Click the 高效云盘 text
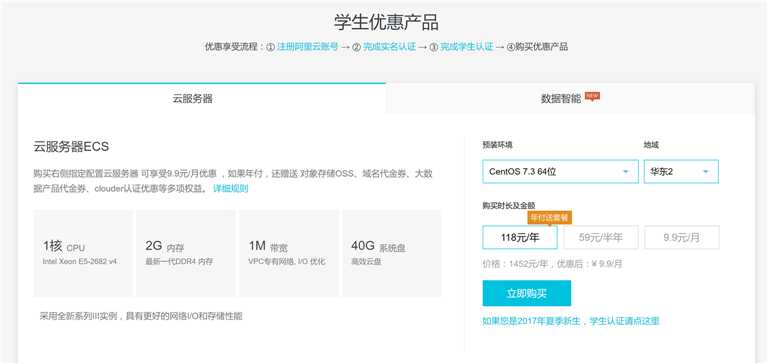Screen dimensions: 768x364 (x=366, y=262)
